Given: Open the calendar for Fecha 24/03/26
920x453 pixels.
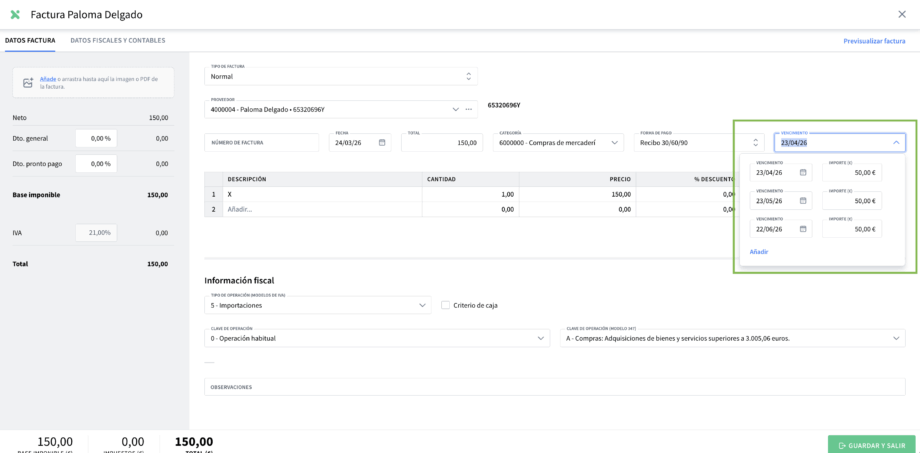Looking at the screenshot, I should [x=382, y=143].
